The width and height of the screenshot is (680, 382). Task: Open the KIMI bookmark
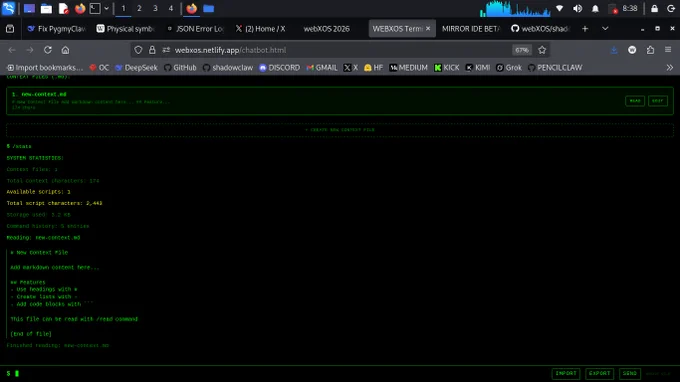coord(477,68)
